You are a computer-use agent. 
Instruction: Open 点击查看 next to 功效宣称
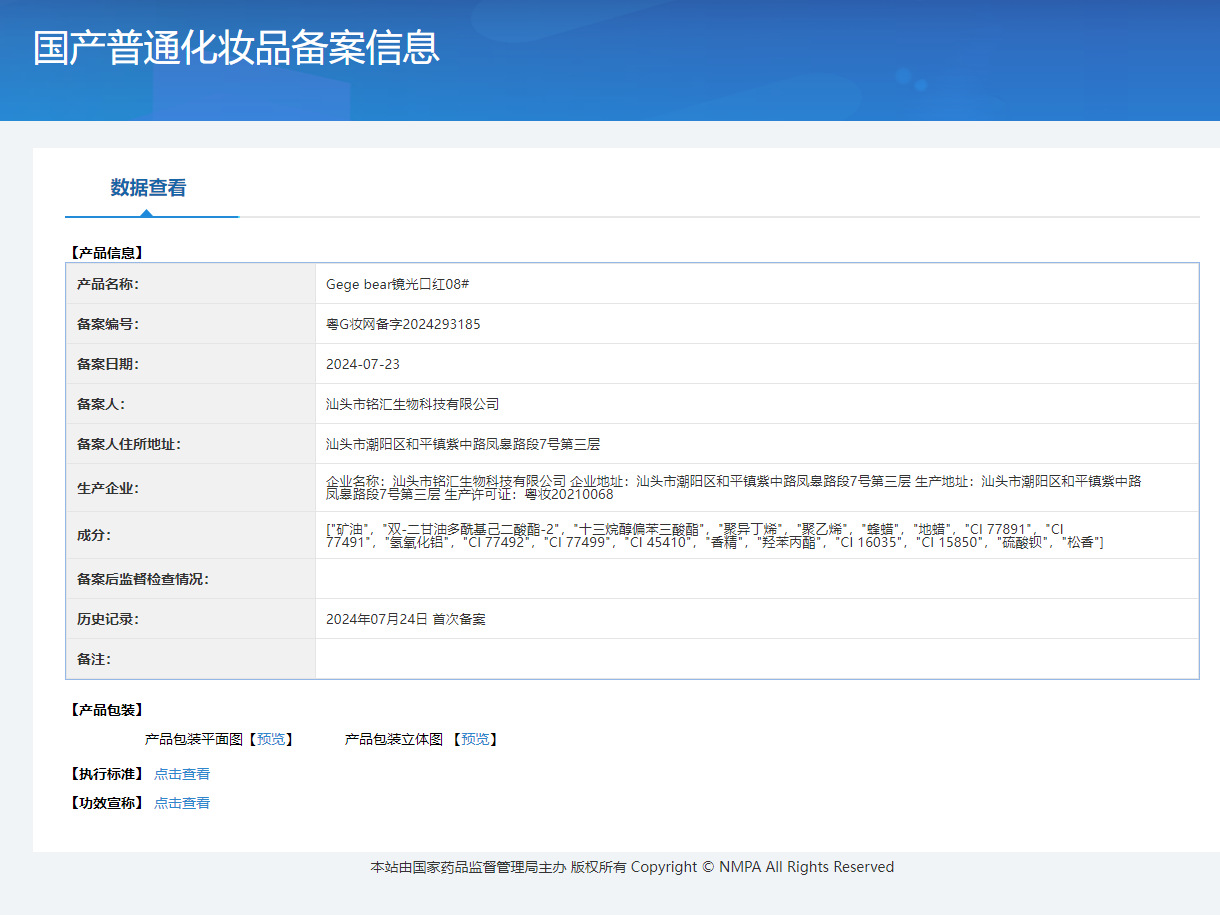(182, 803)
